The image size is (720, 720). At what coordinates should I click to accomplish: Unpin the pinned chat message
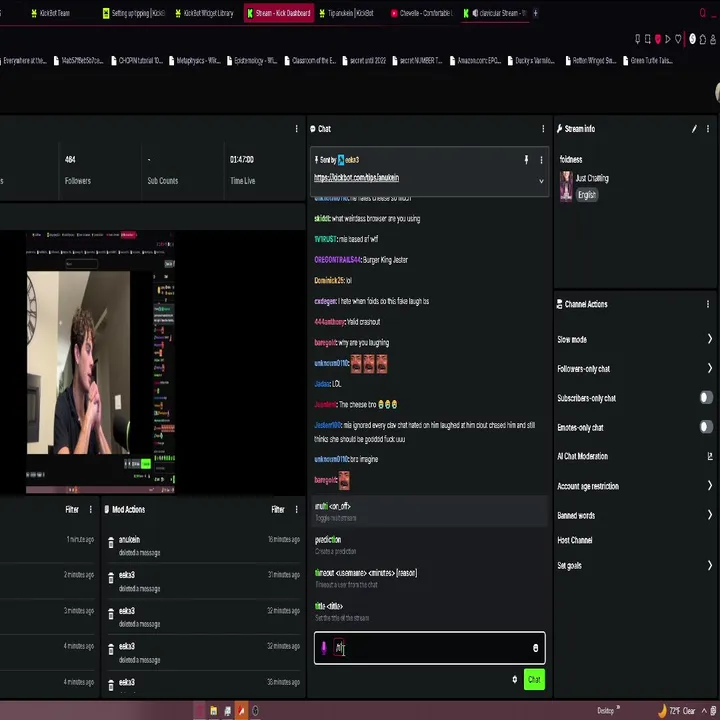[x=526, y=159]
